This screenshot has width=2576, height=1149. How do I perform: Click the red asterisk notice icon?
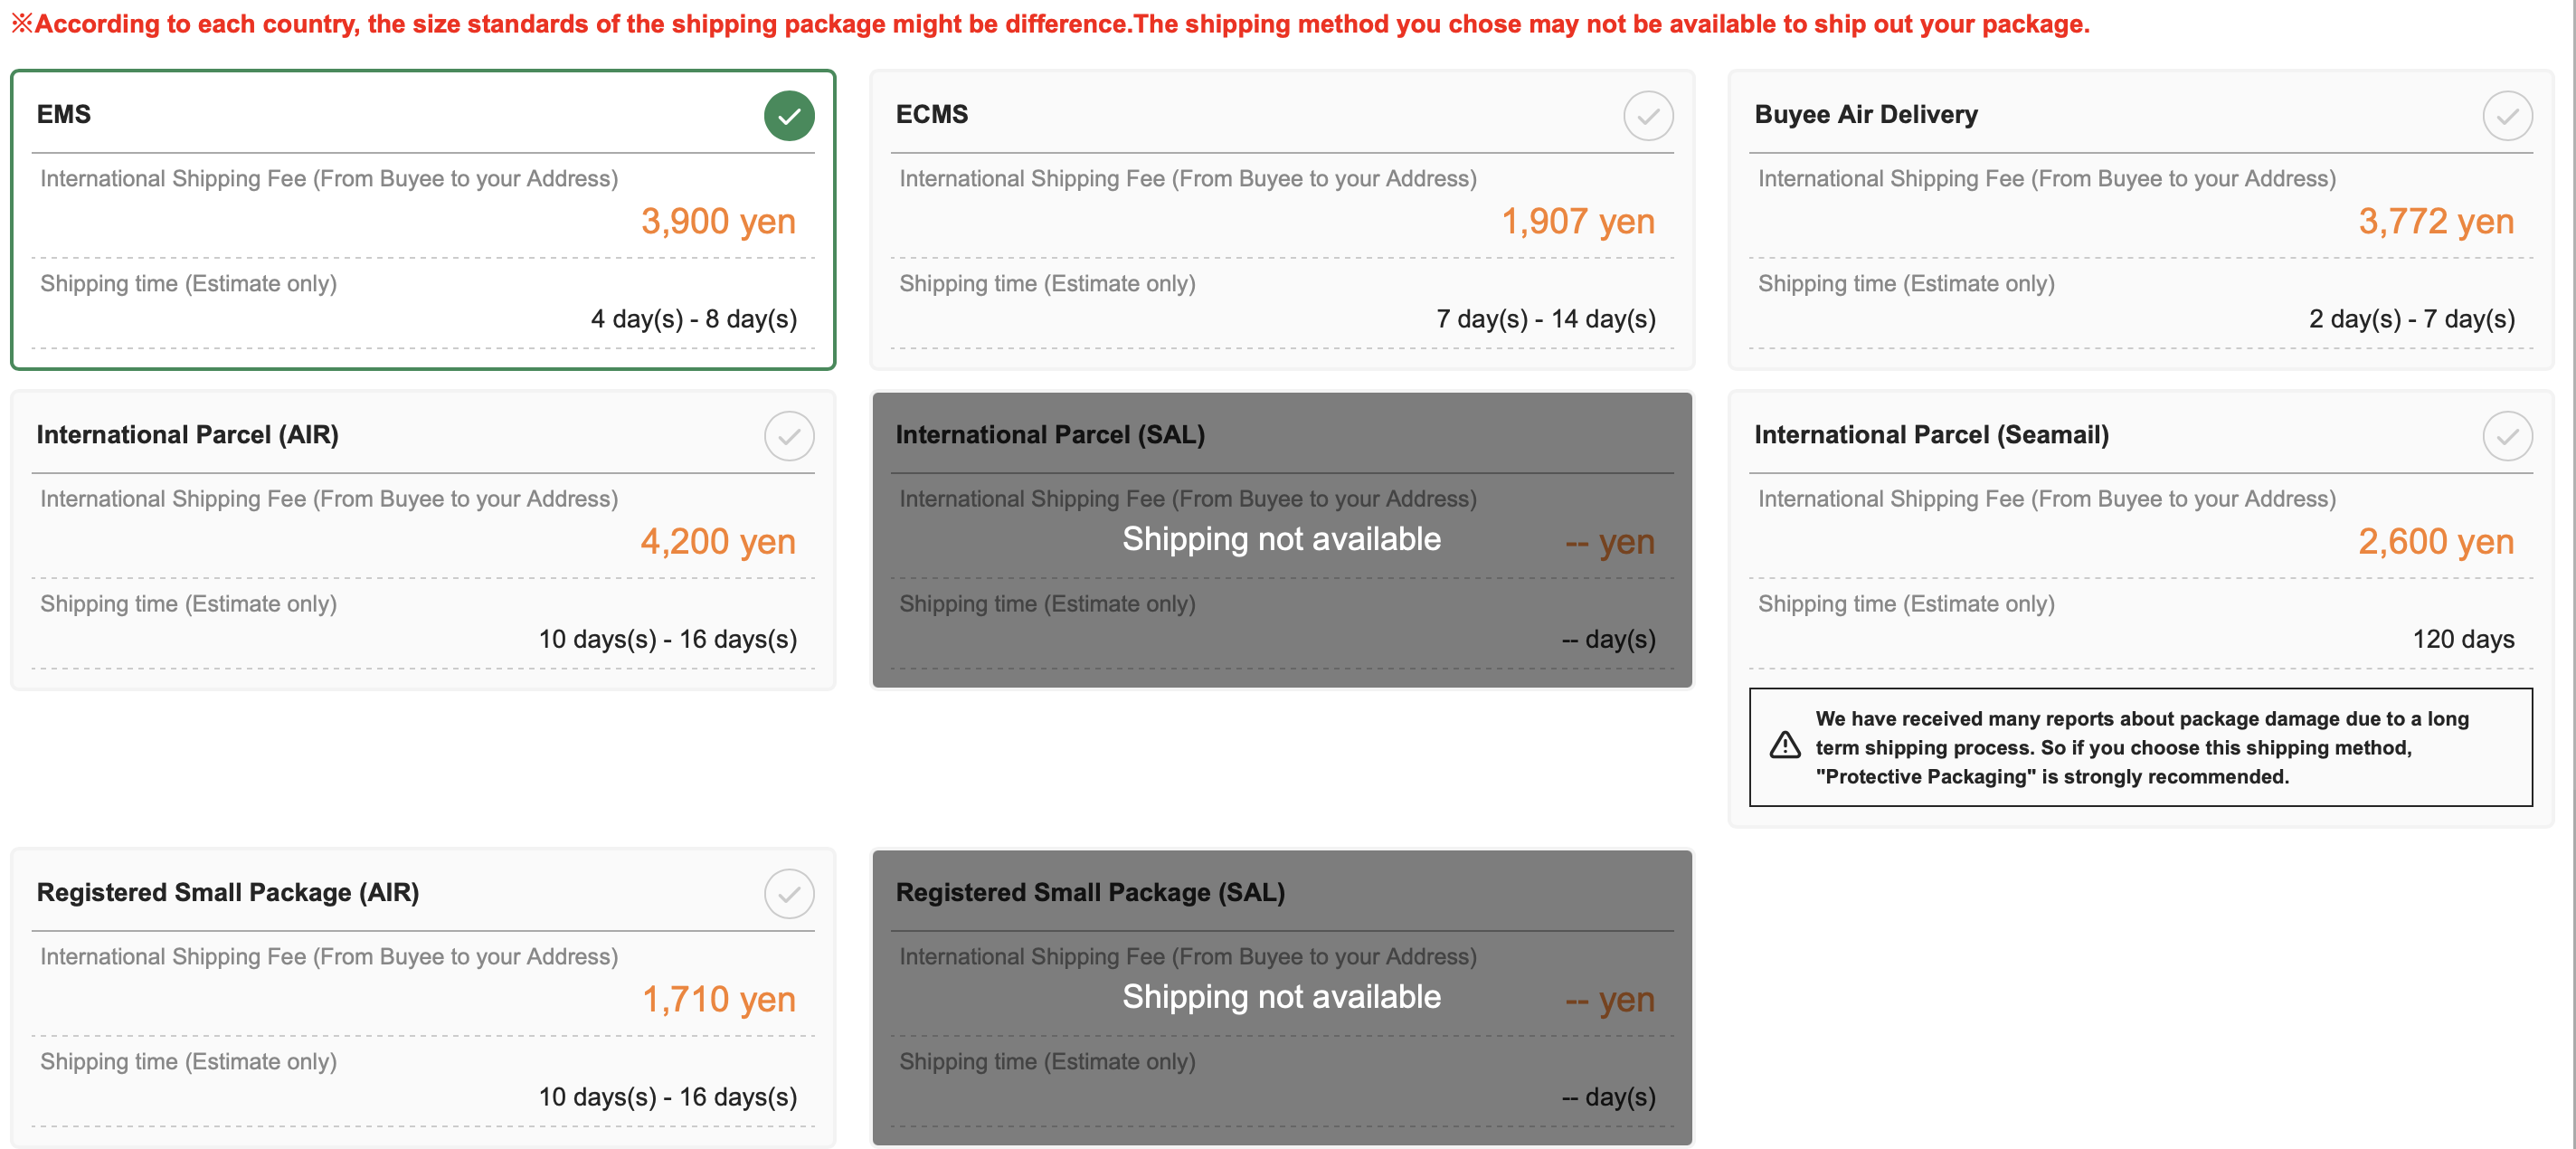tap(22, 23)
